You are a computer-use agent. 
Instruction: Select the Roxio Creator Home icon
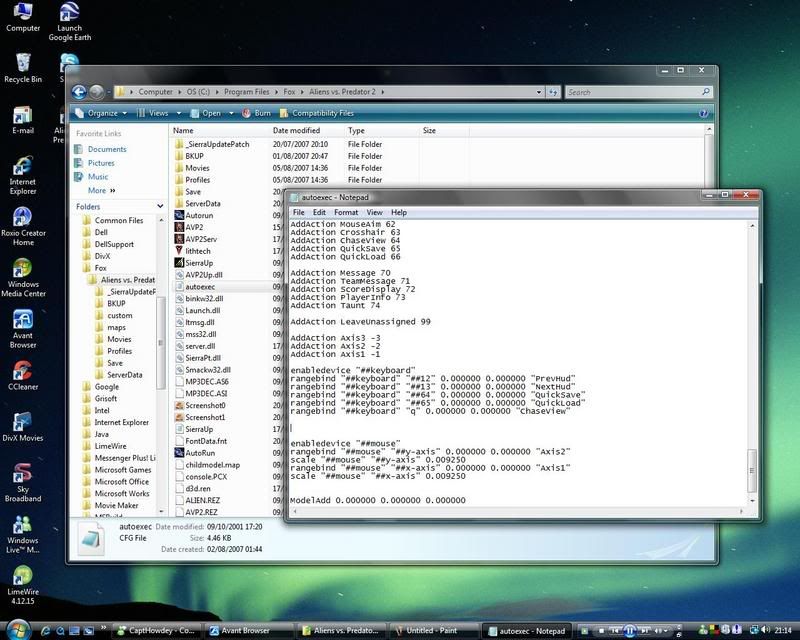23,227
